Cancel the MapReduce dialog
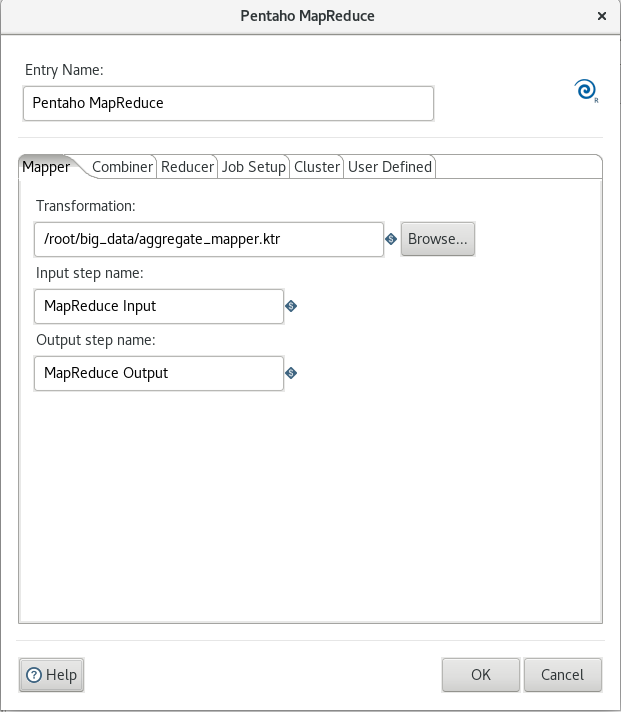The height and width of the screenshot is (712, 621). point(563,675)
